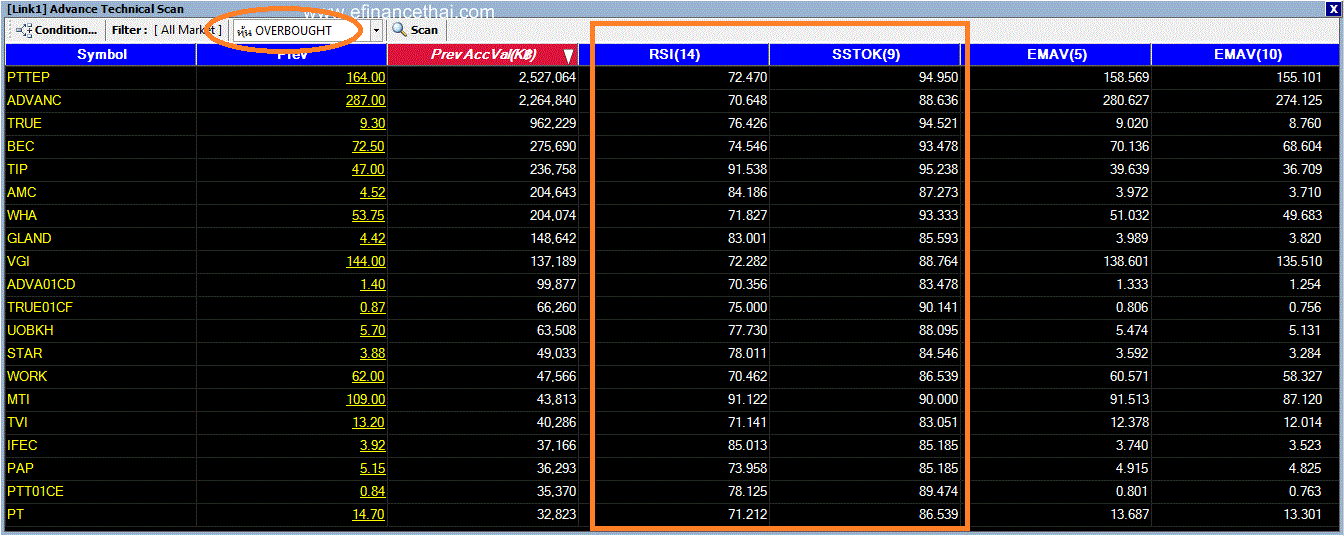Screen dimensions: 1344x536
Task: Click RSI value 91.122 for MTI
Action: click(x=747, y=399)
